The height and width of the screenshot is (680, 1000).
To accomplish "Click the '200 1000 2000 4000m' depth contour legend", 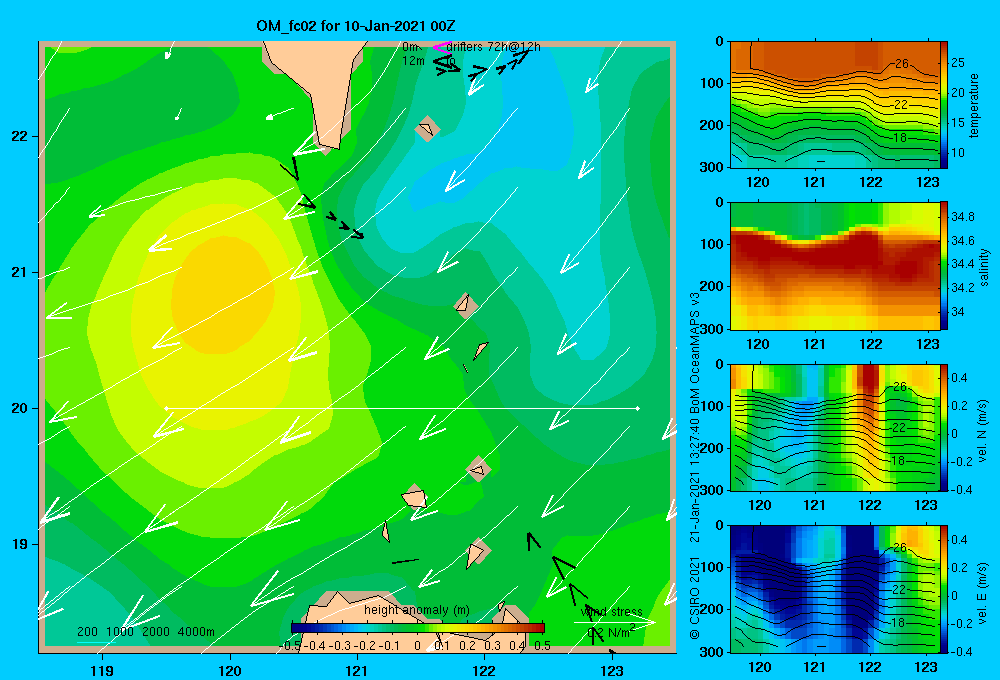I will (x=145, y=632).
